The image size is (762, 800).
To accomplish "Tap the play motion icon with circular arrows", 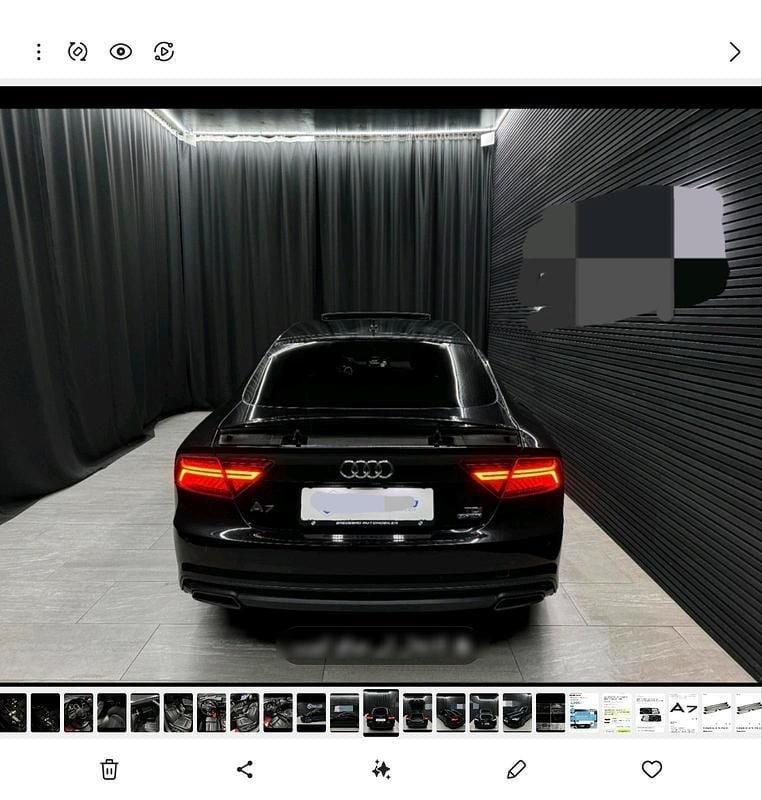I will [x=164, y=52].
